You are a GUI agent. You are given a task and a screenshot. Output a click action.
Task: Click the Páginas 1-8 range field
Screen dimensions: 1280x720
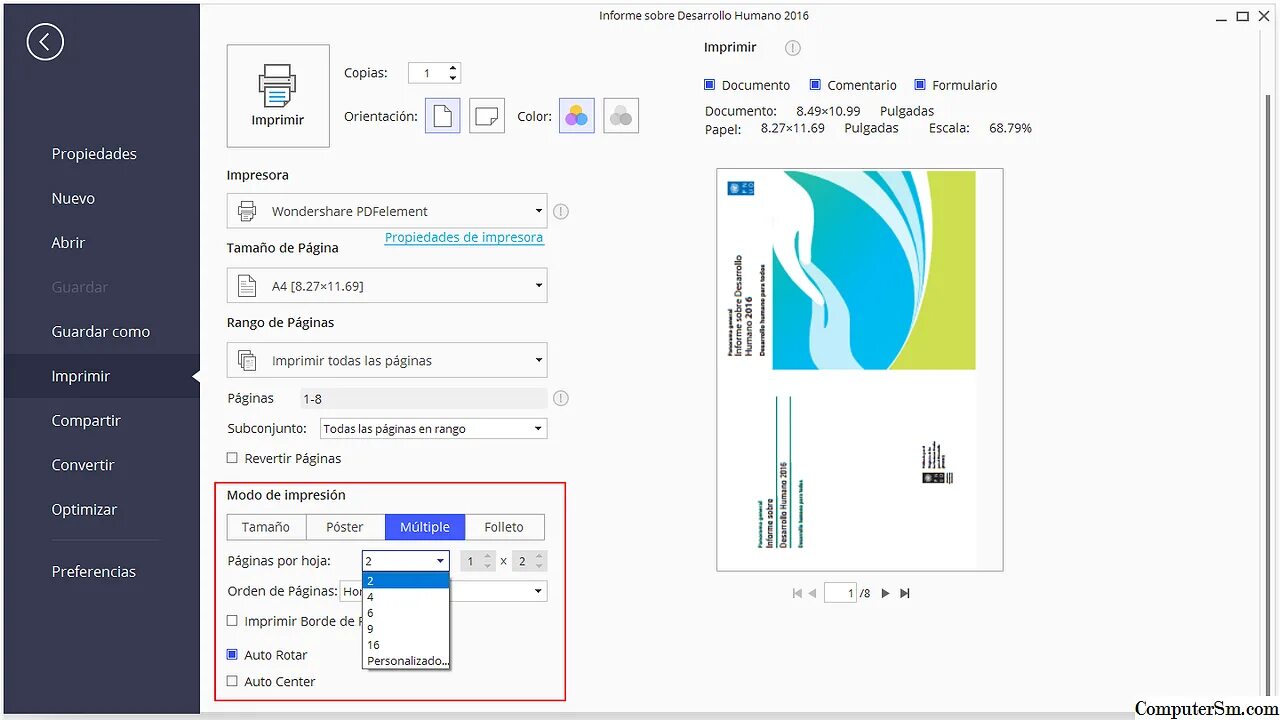423,398
